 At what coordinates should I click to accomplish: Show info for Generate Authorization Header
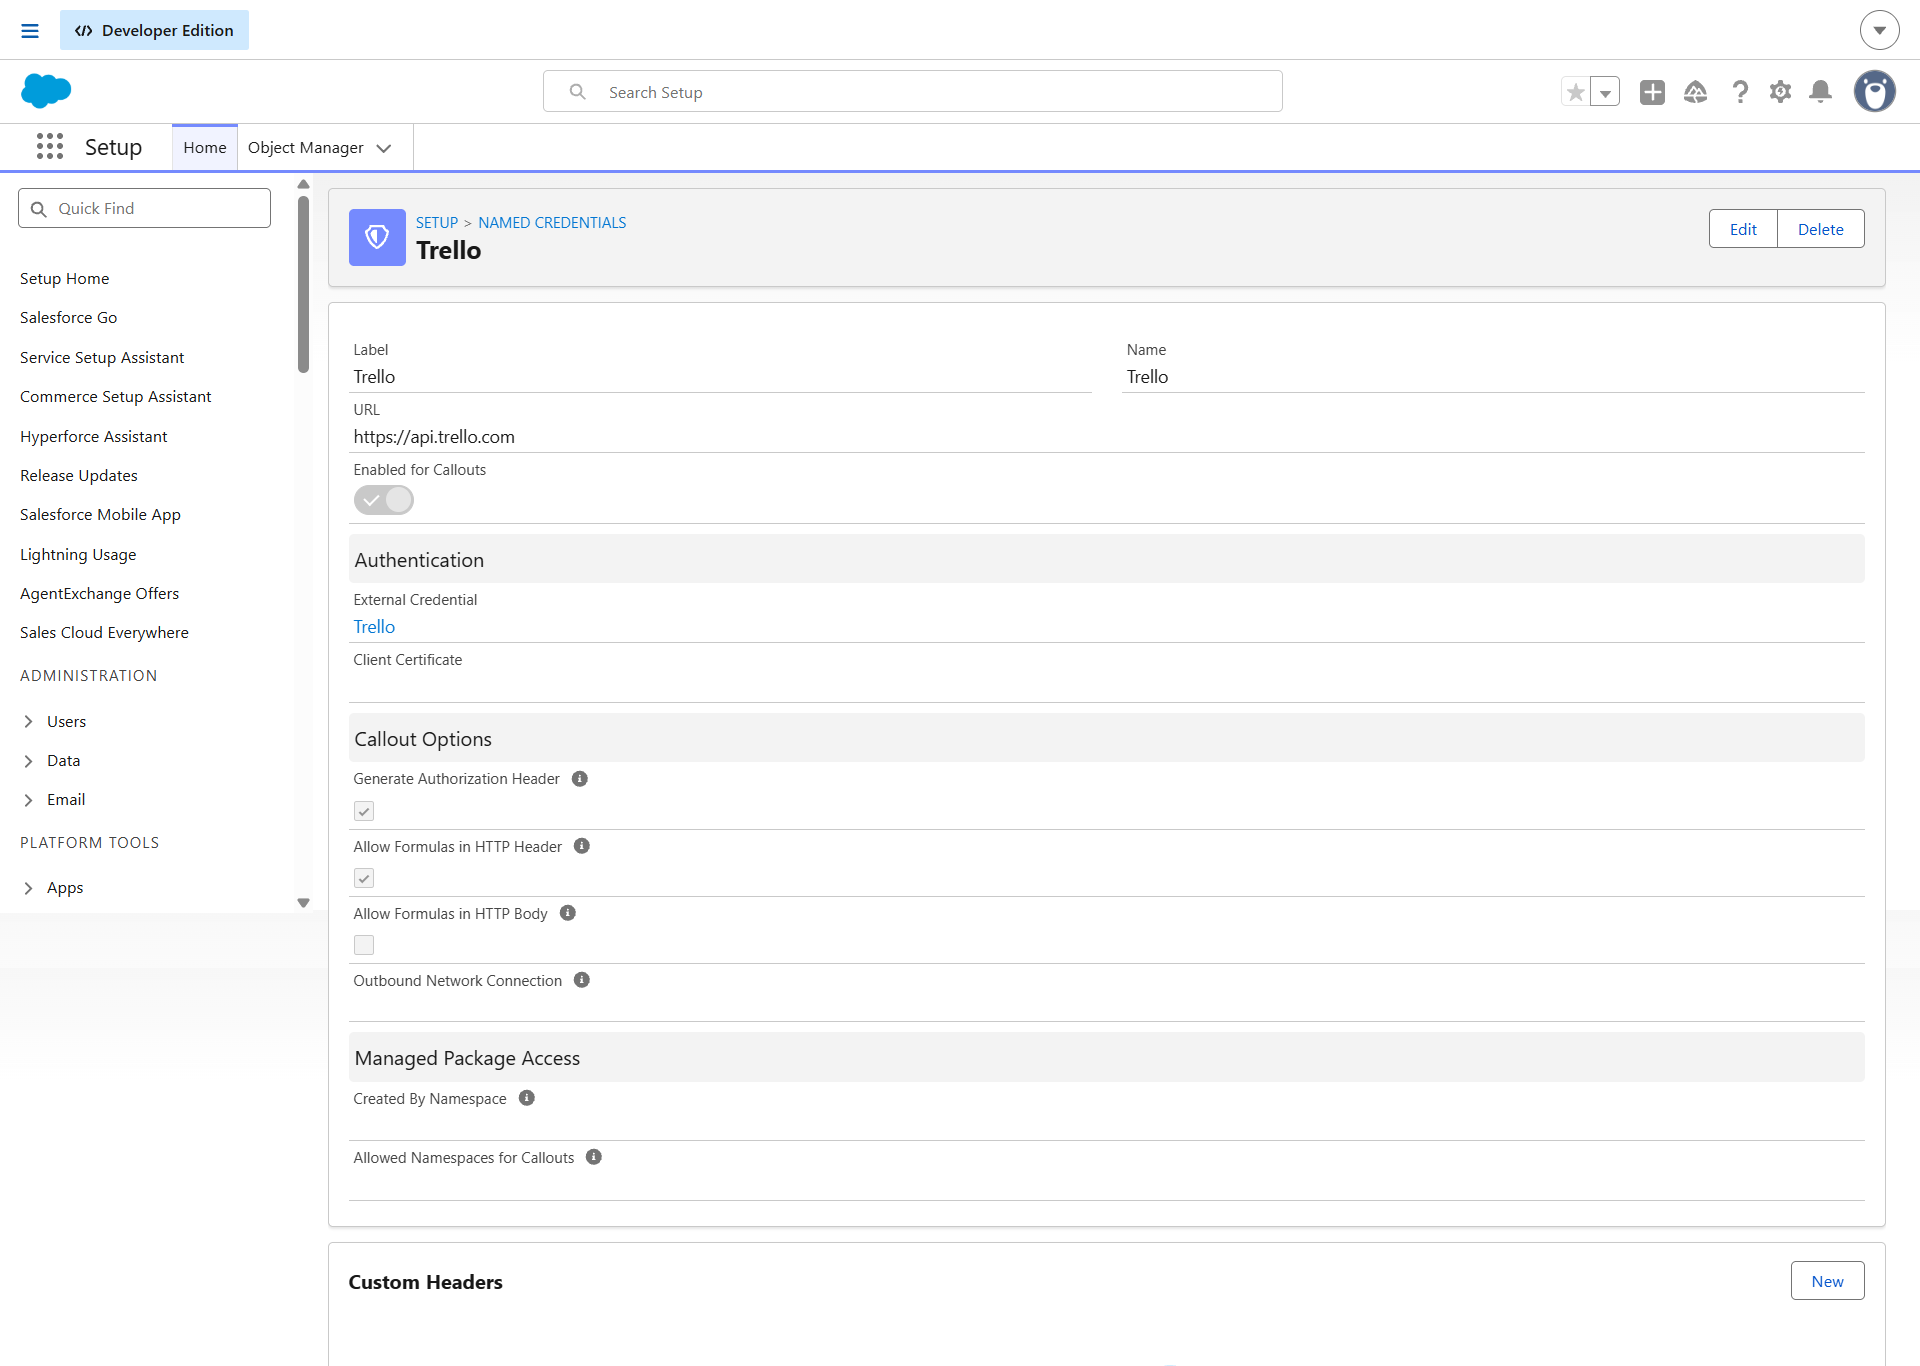pos(579,779)
